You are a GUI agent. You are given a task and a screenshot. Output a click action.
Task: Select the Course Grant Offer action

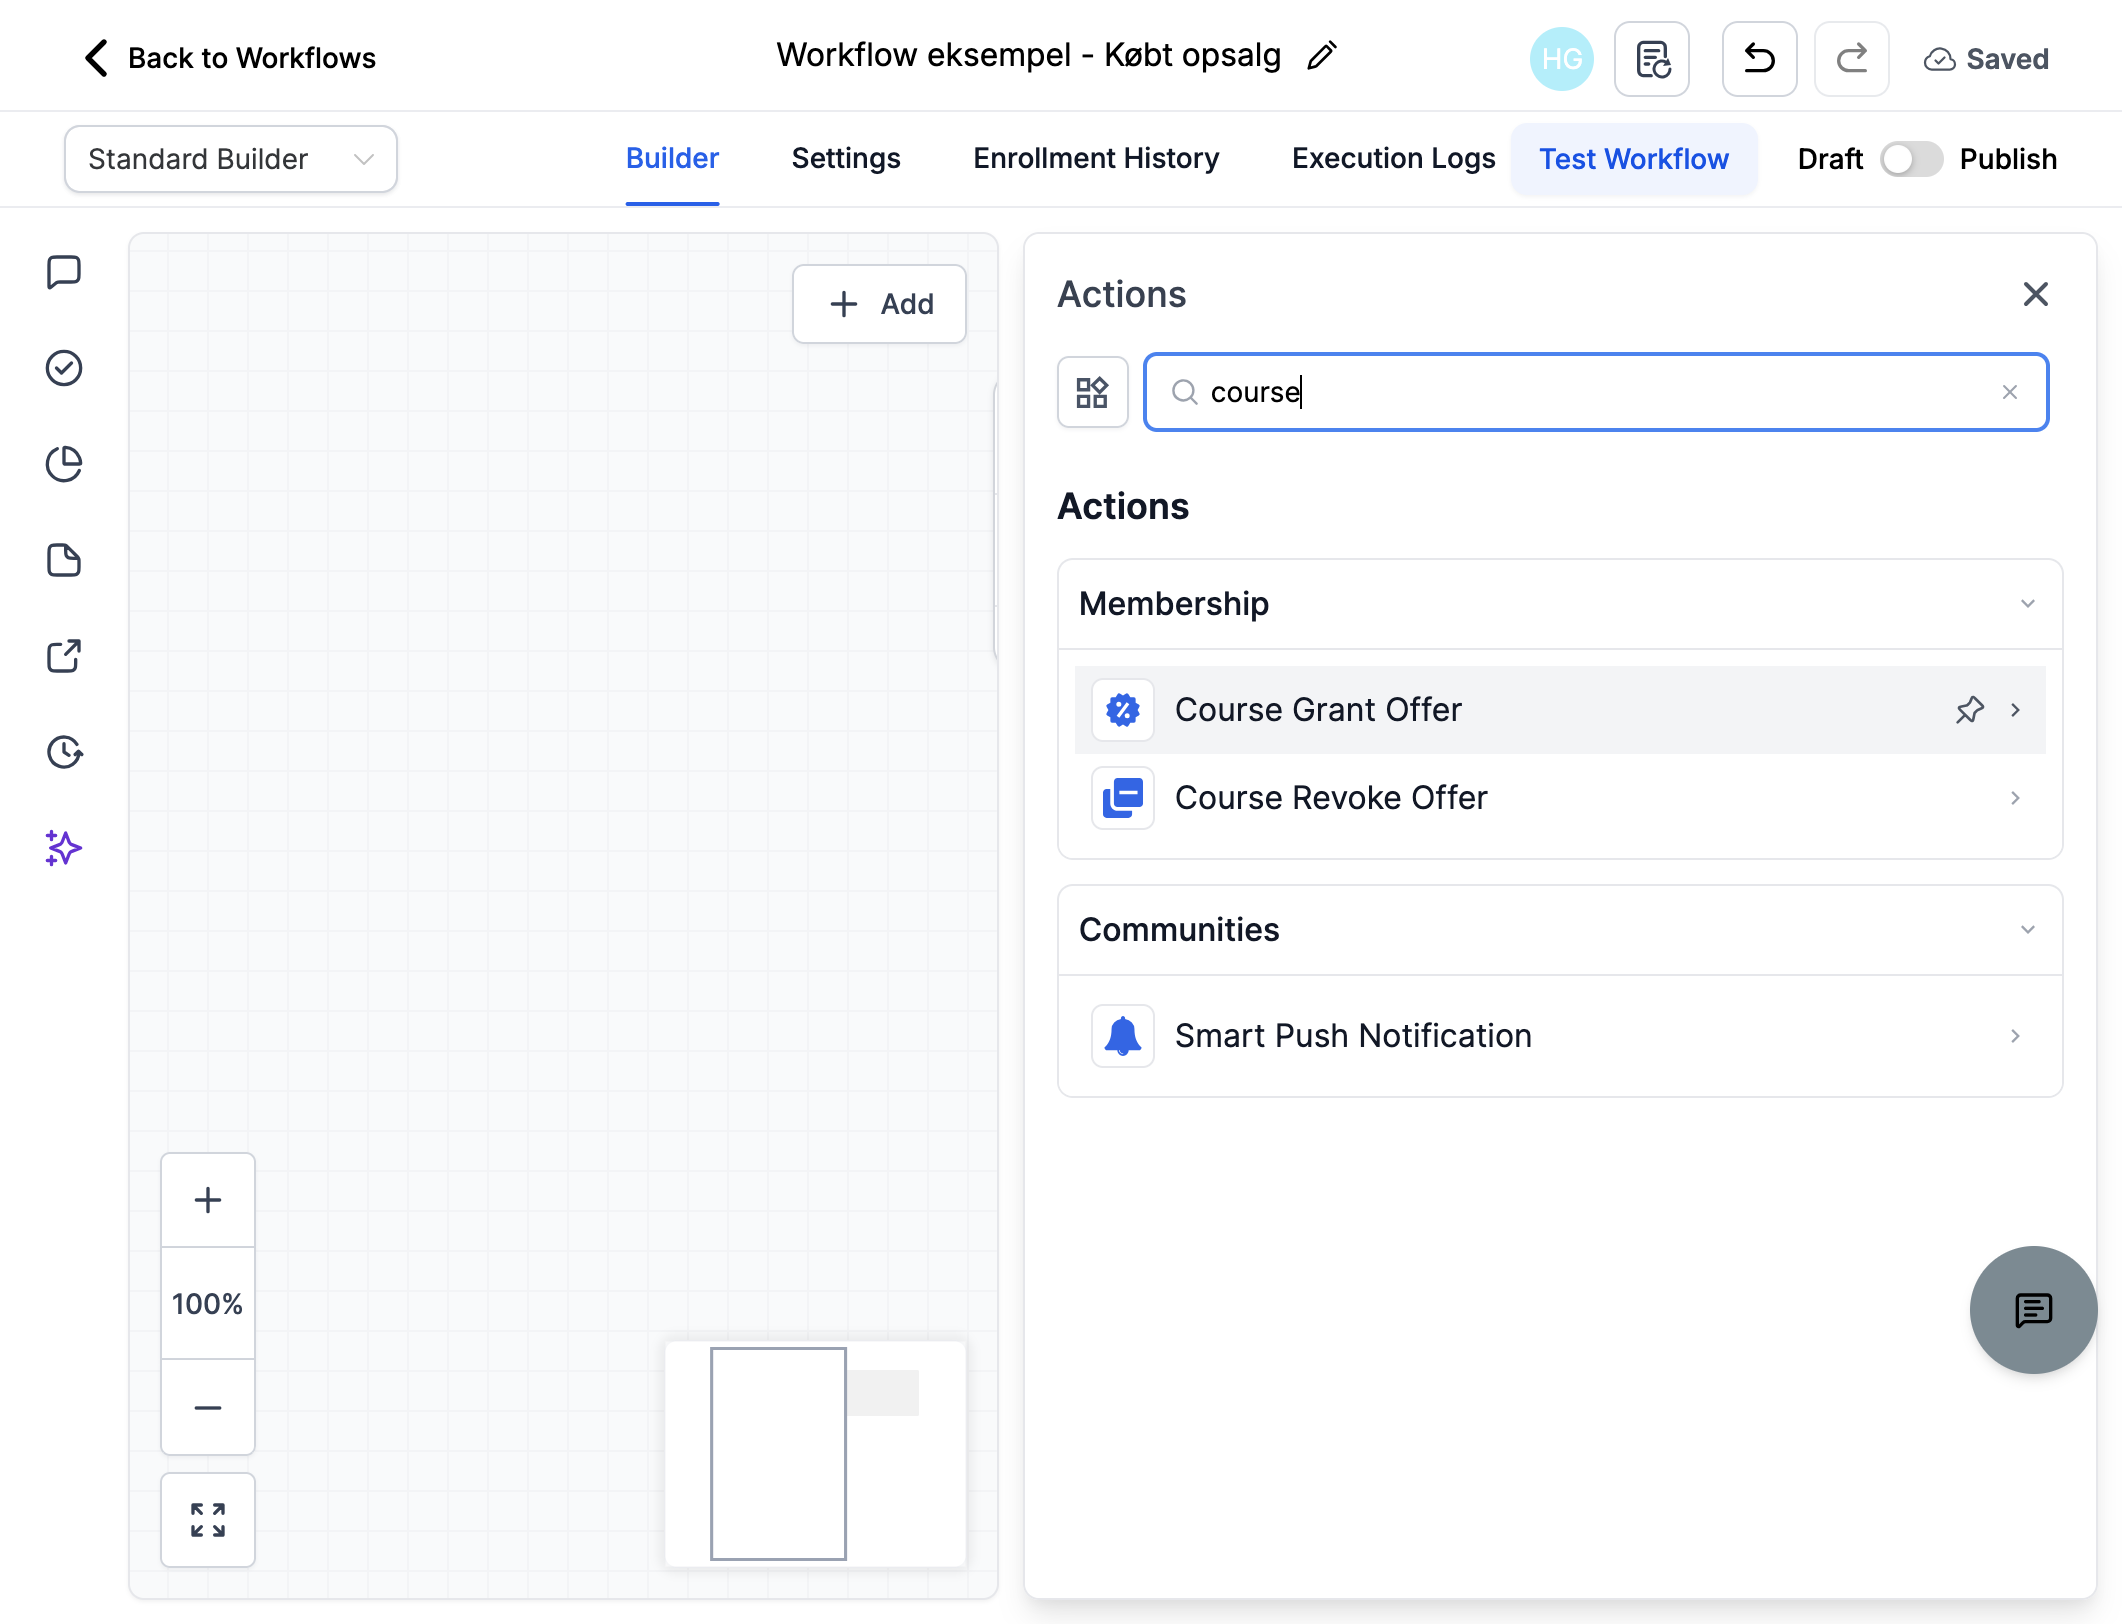click(x=1560, y=710)
